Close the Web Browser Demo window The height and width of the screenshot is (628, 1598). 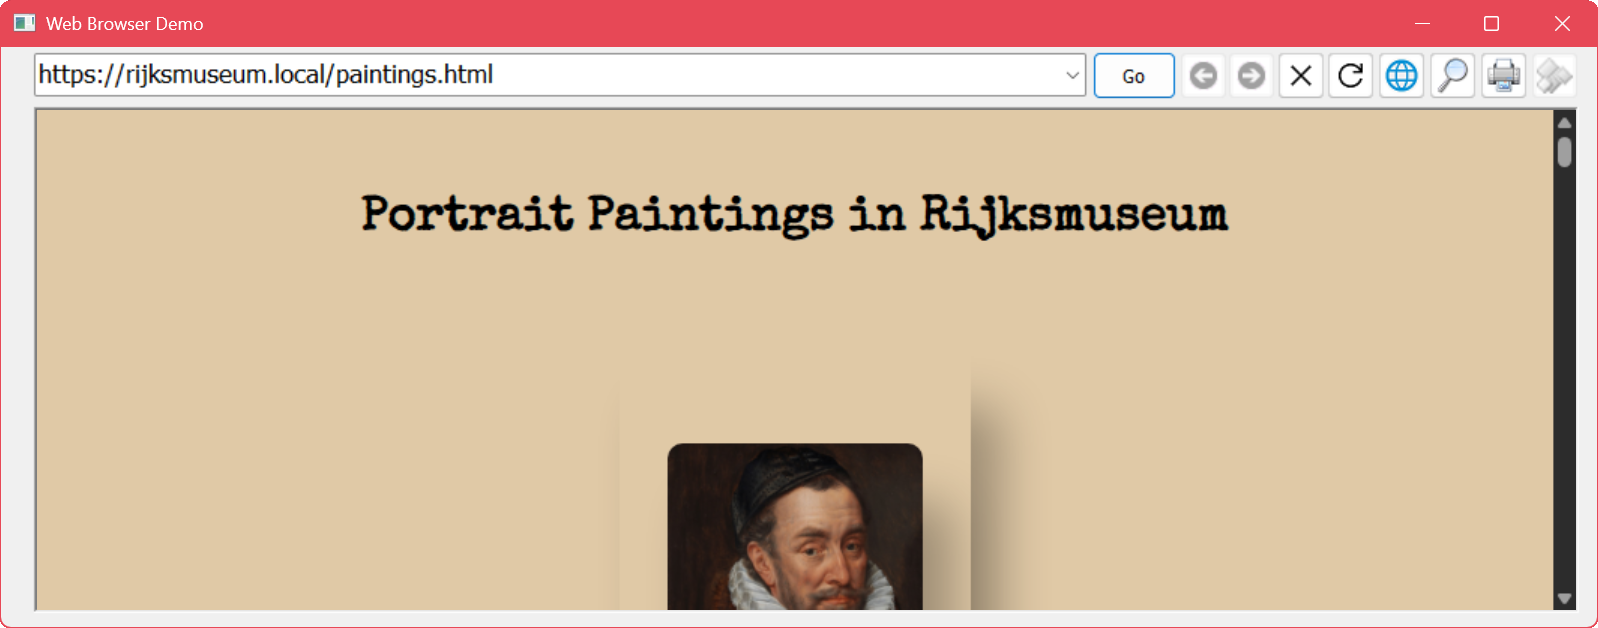point(1562,23)
